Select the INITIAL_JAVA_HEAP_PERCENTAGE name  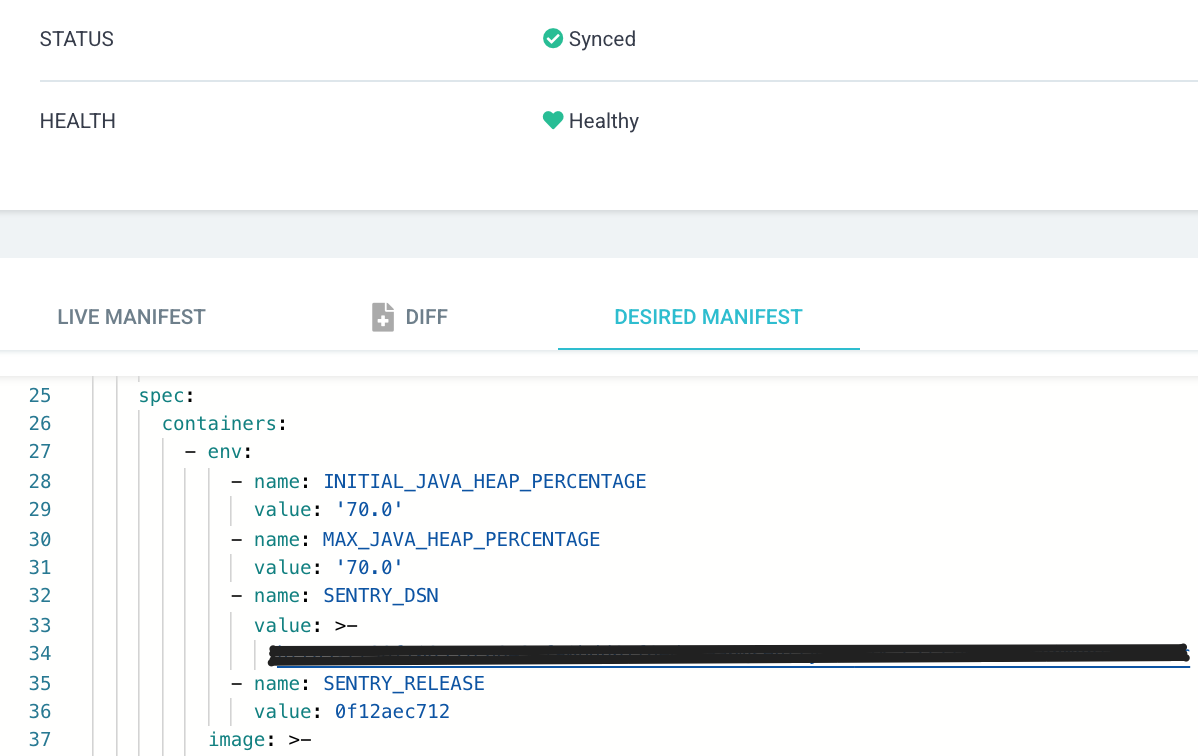click(484, 481)
